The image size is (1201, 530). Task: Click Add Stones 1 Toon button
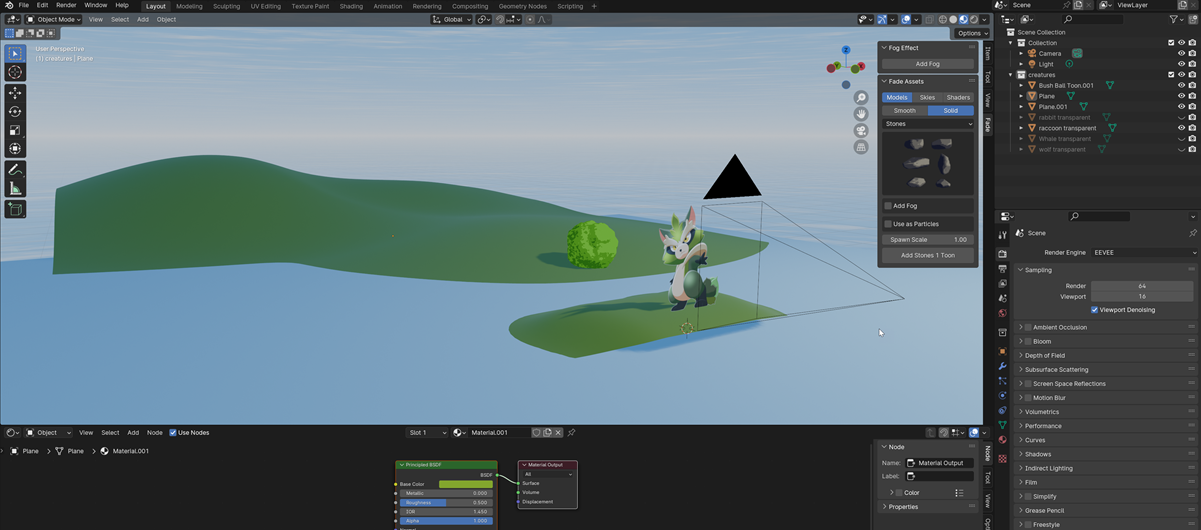click(928, 255)
